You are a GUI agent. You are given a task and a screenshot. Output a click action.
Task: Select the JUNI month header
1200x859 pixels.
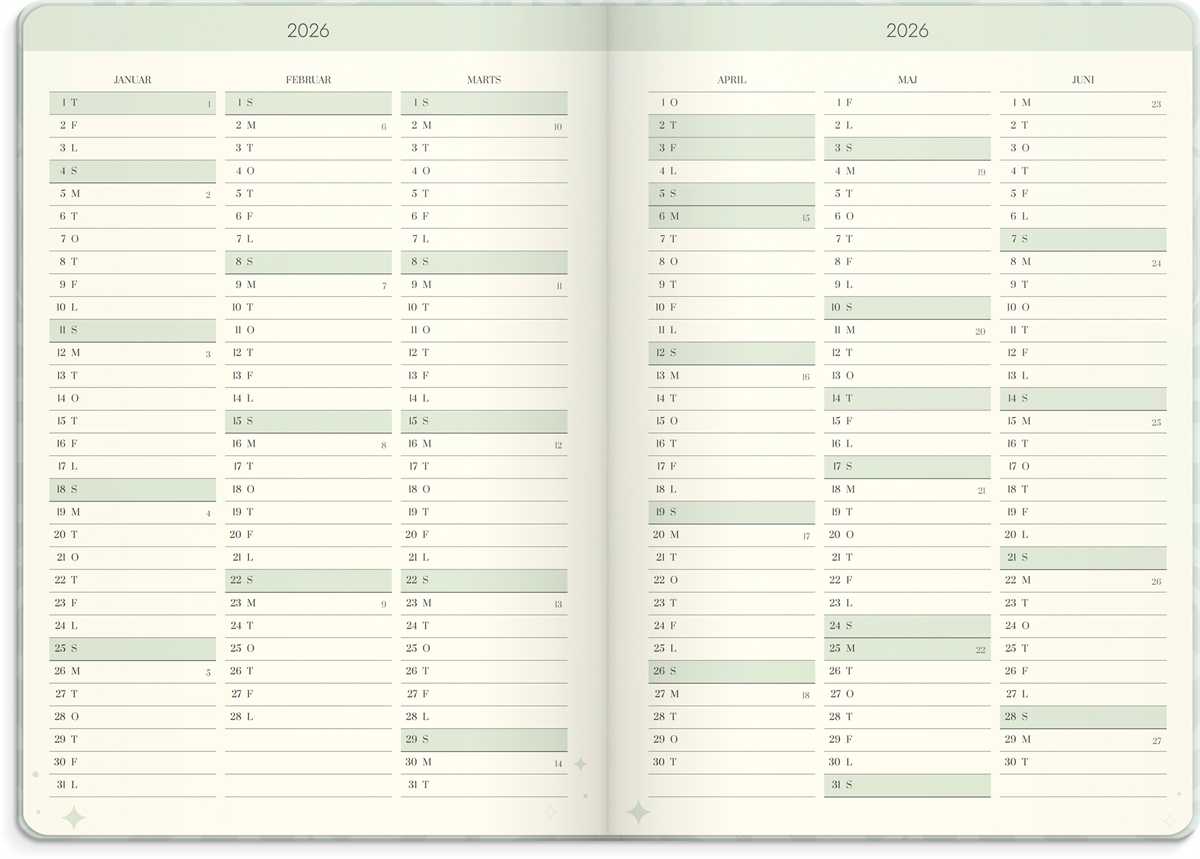[1082, 80]
